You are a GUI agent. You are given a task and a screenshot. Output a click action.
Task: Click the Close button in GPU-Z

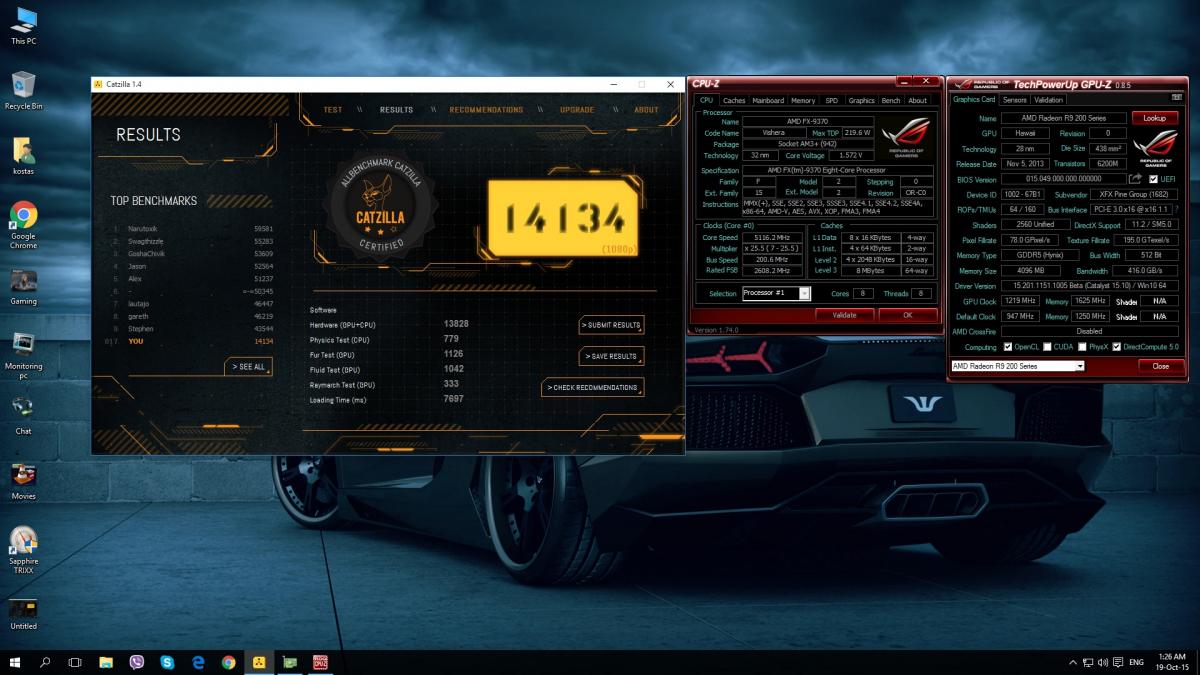[1160, 366]
